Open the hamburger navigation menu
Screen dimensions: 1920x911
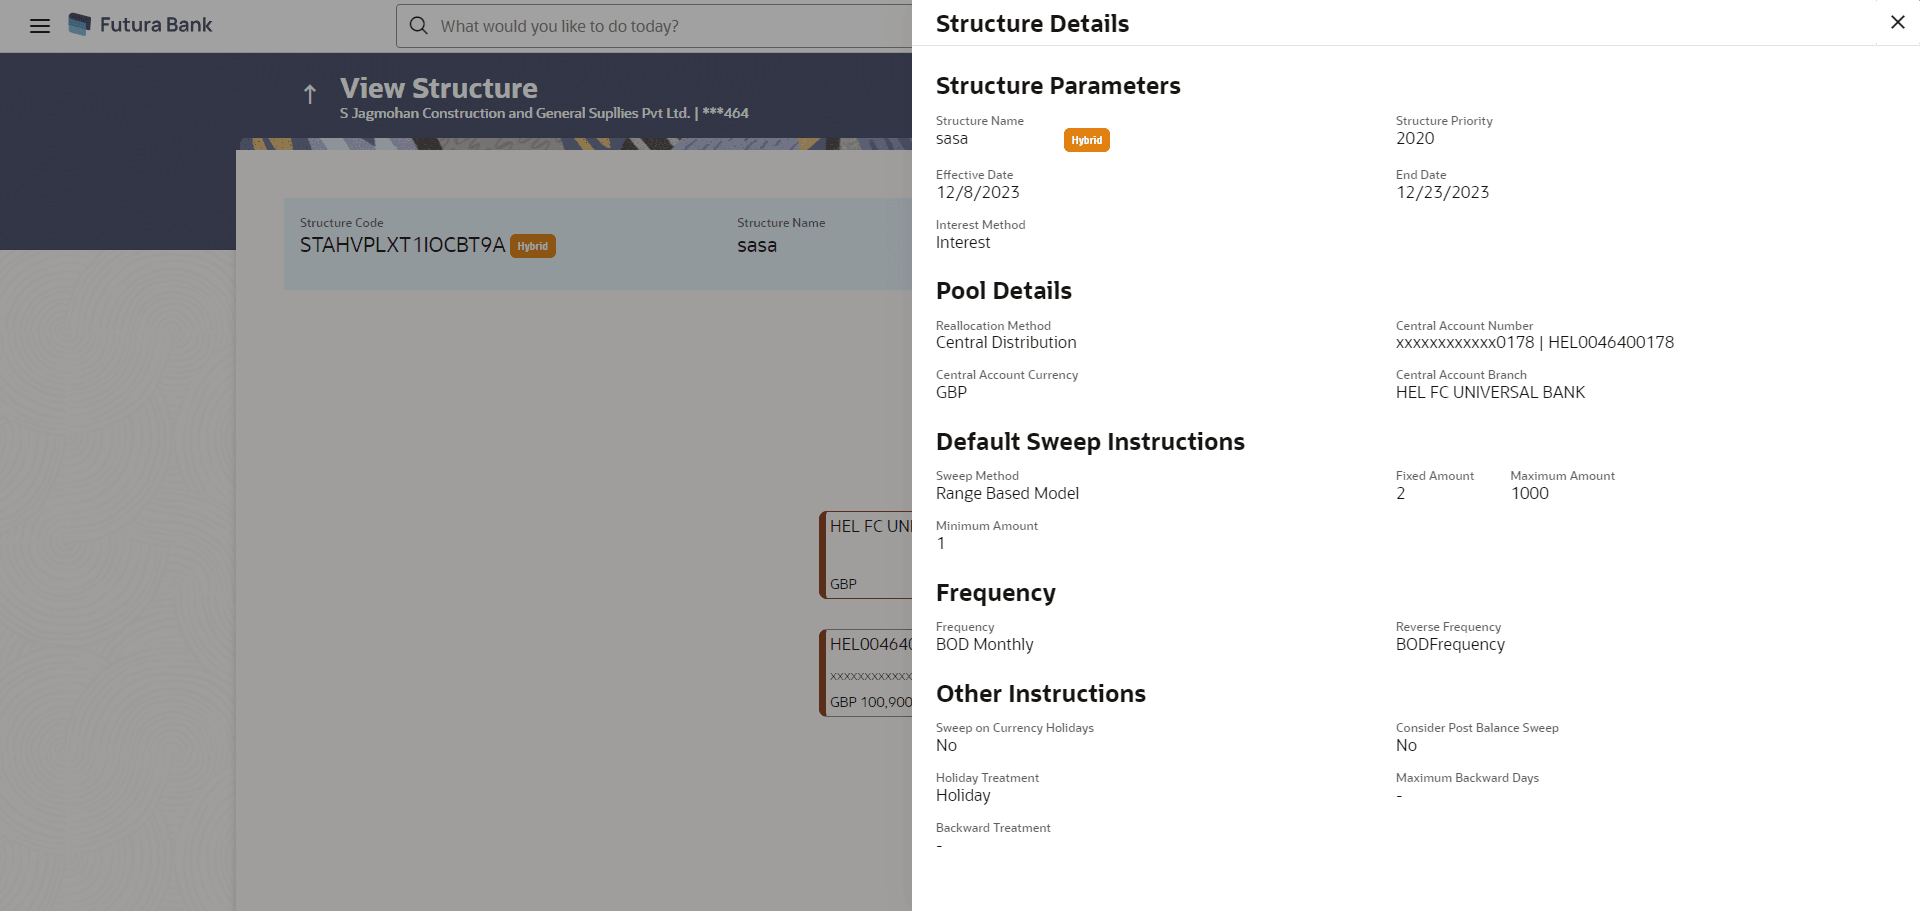[x=40, y=26]
